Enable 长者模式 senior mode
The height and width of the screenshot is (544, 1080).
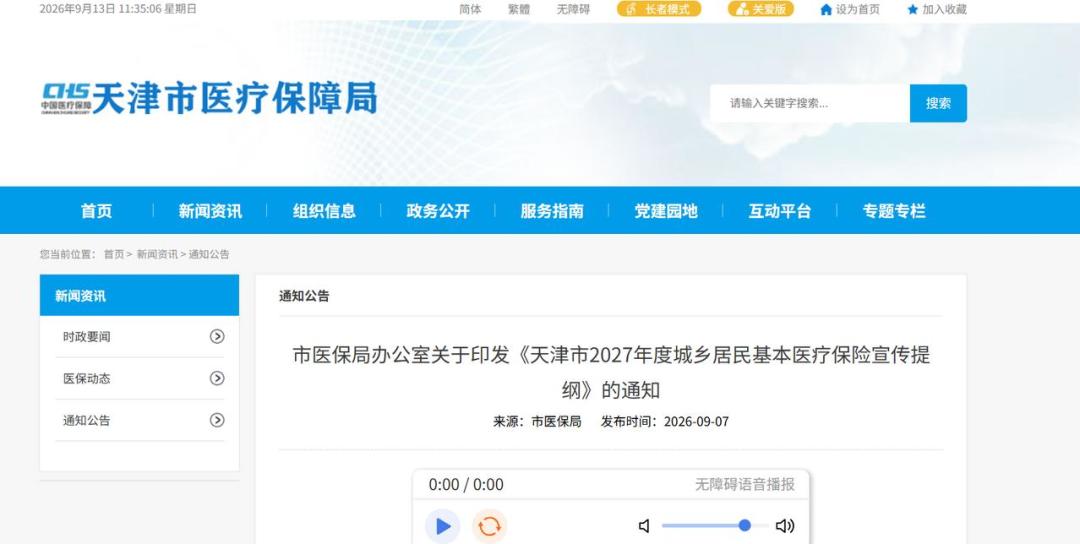point(658,9)
